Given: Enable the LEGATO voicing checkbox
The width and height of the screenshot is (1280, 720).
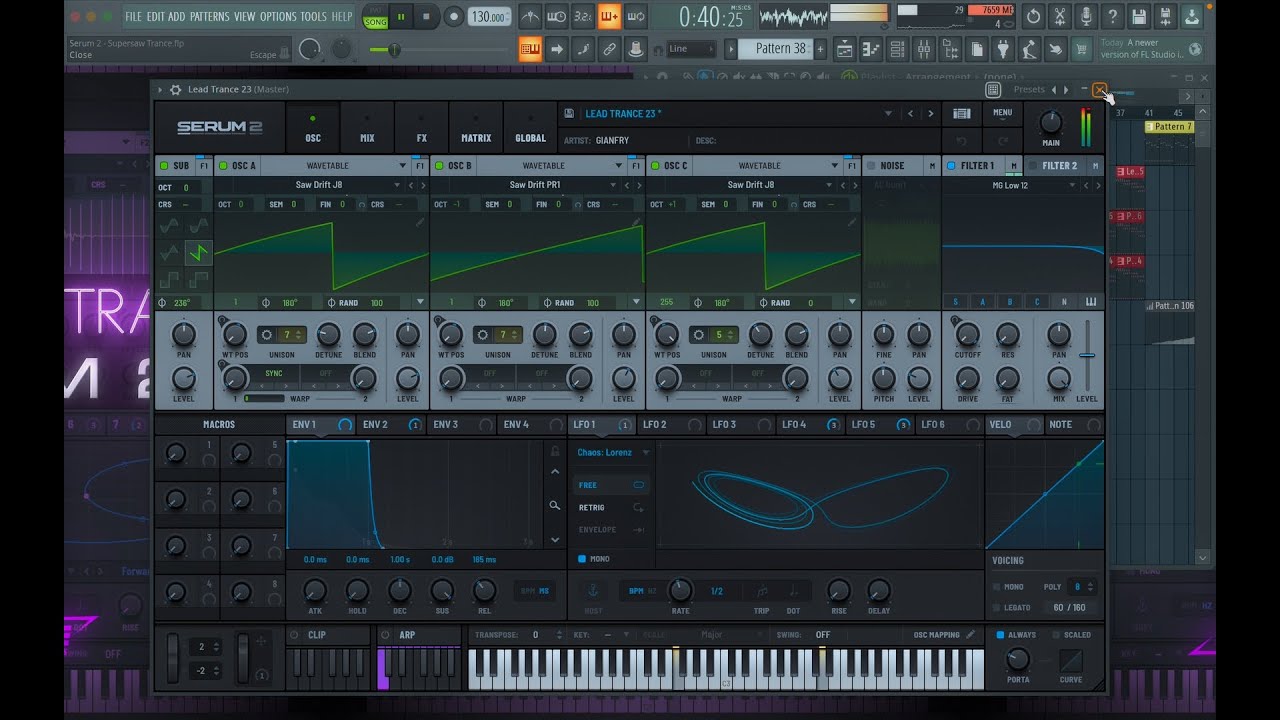Looking at the screenshot, I should click(997, 607).
